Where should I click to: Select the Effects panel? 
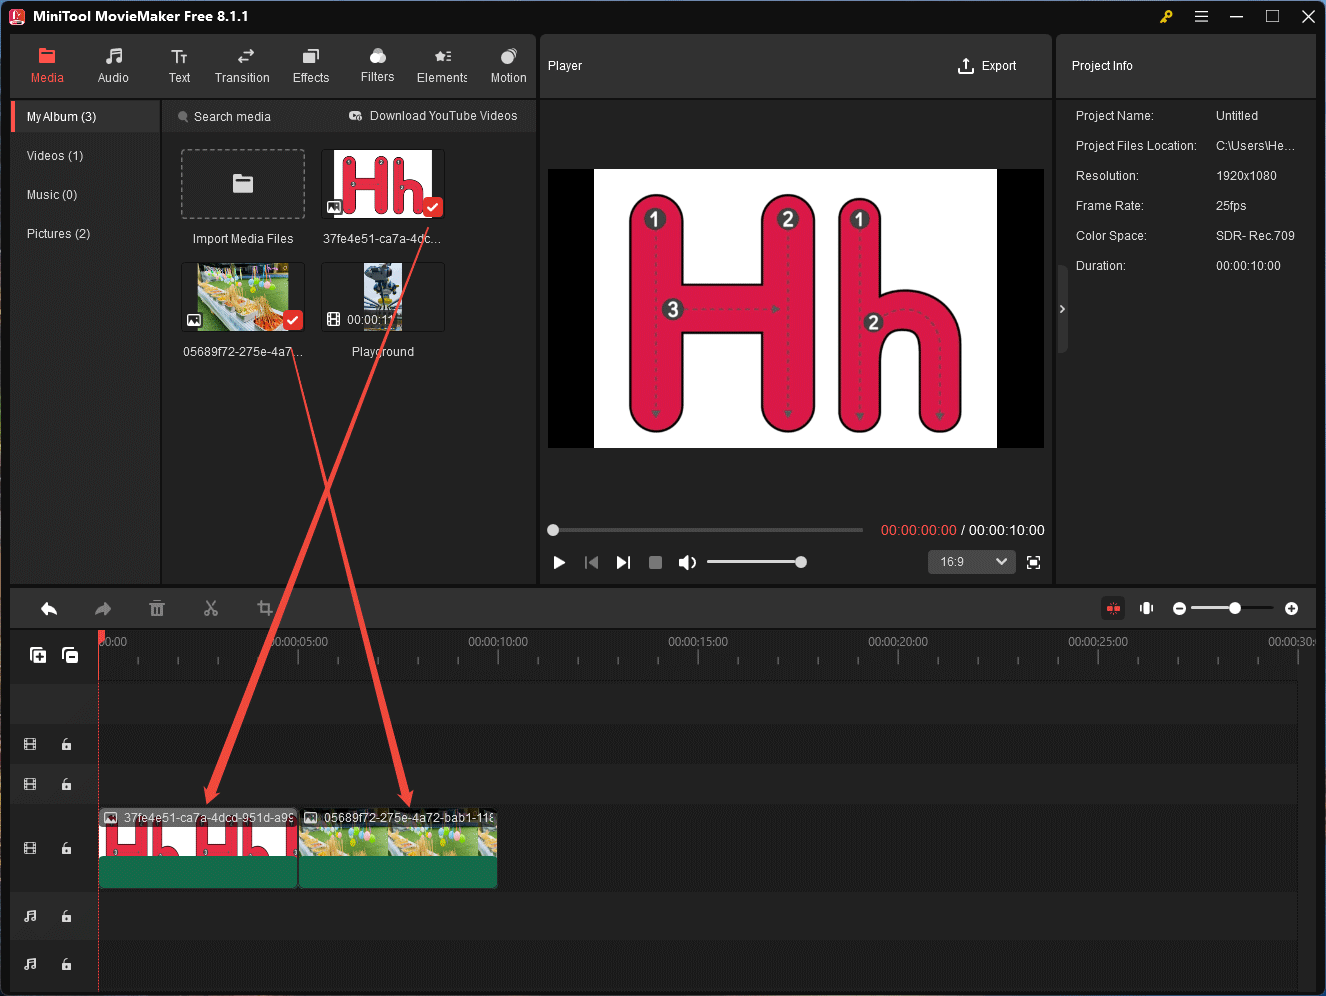pyautogui.click(x=310, y=65)
